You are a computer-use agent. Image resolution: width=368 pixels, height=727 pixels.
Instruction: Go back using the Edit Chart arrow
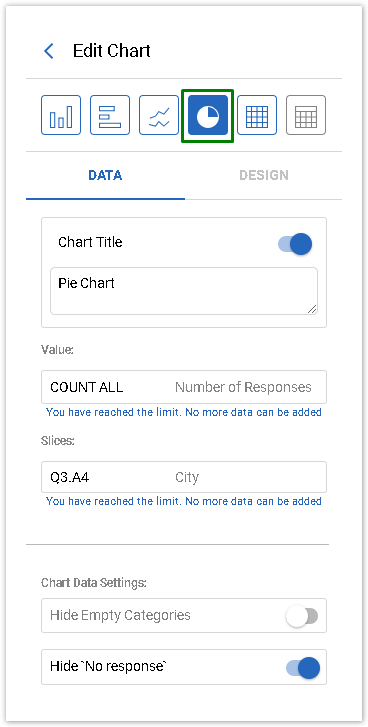[49, 51]
